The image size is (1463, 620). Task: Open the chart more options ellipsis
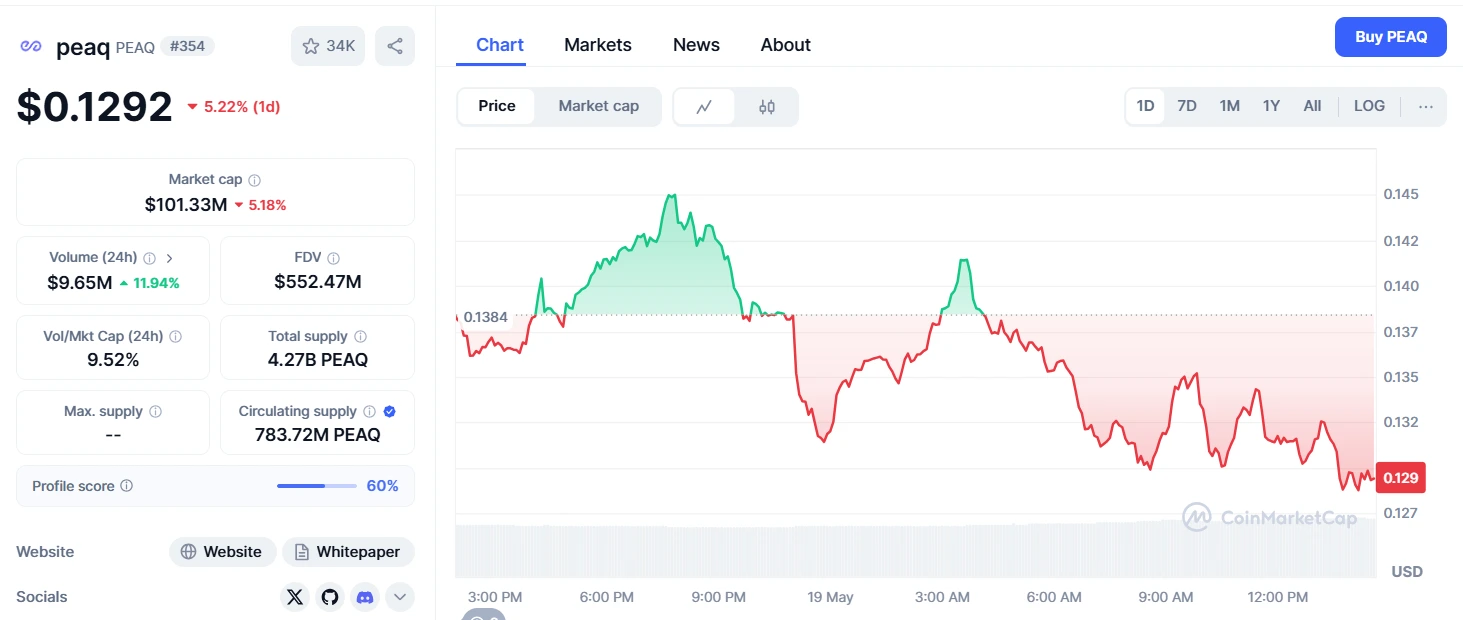click(1426, 106)
